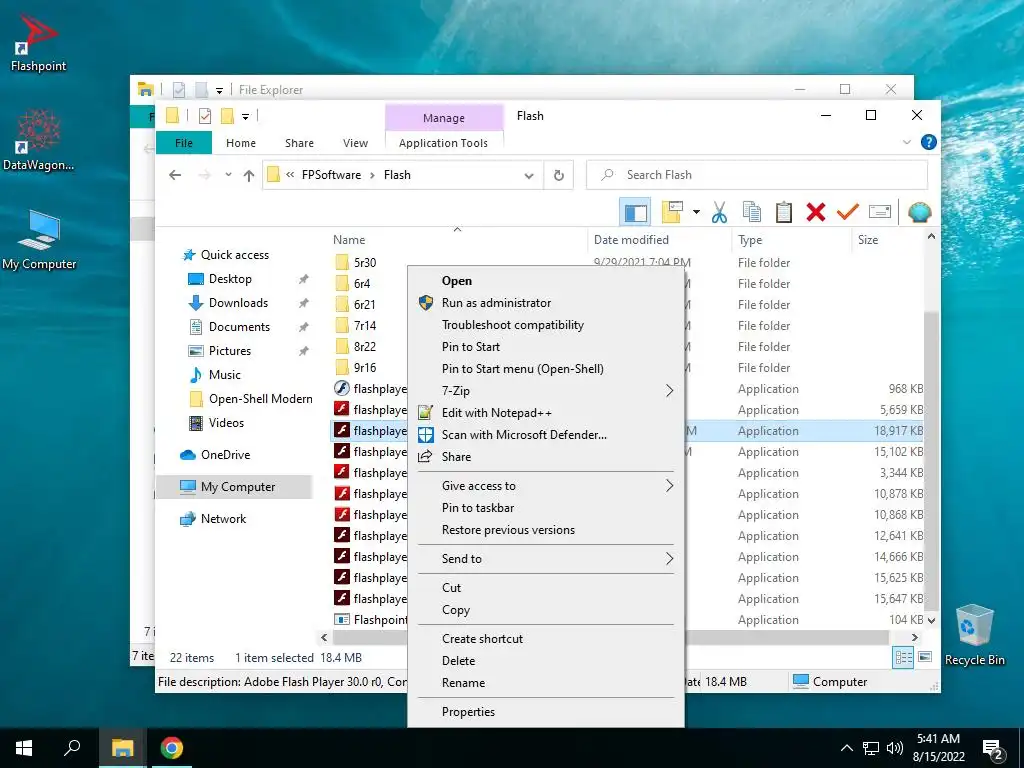Click the red X Delete toolbar icon
1024x768 pixels.
tap(816, 212)
